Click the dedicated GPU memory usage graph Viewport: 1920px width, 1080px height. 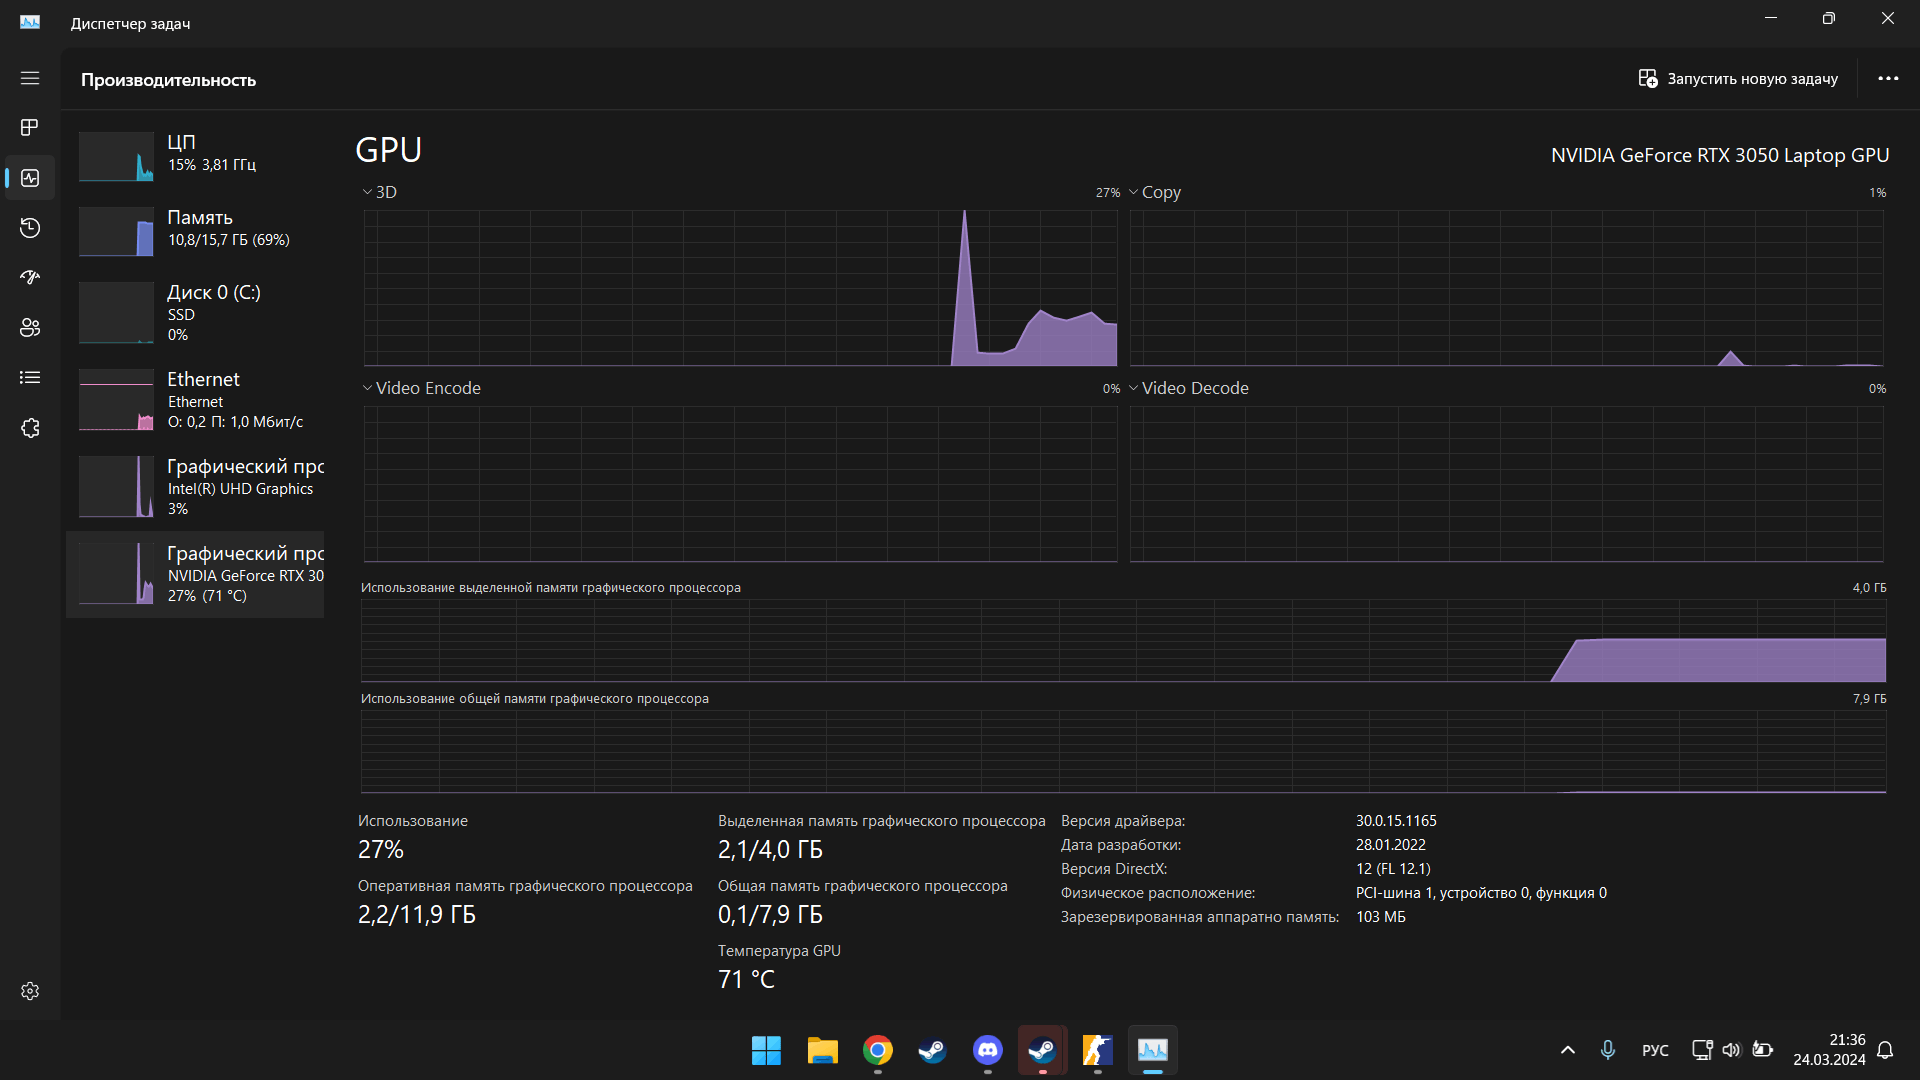coord(1123,640)
